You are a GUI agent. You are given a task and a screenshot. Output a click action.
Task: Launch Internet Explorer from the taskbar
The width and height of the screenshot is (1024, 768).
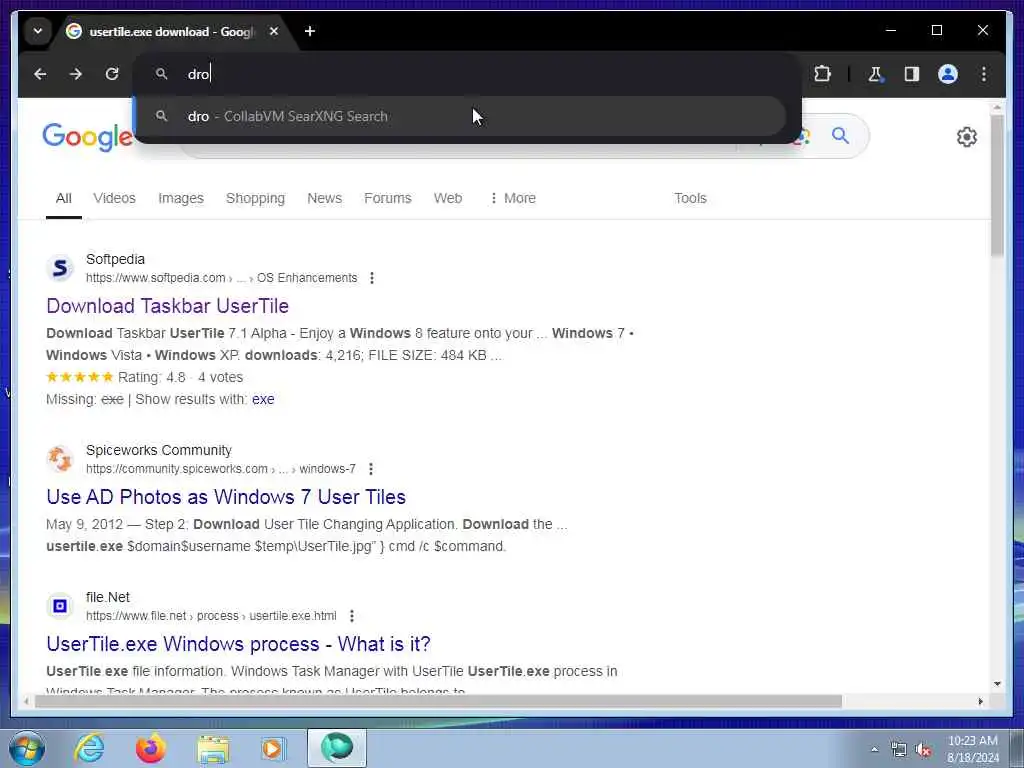(x=89, y=749)
